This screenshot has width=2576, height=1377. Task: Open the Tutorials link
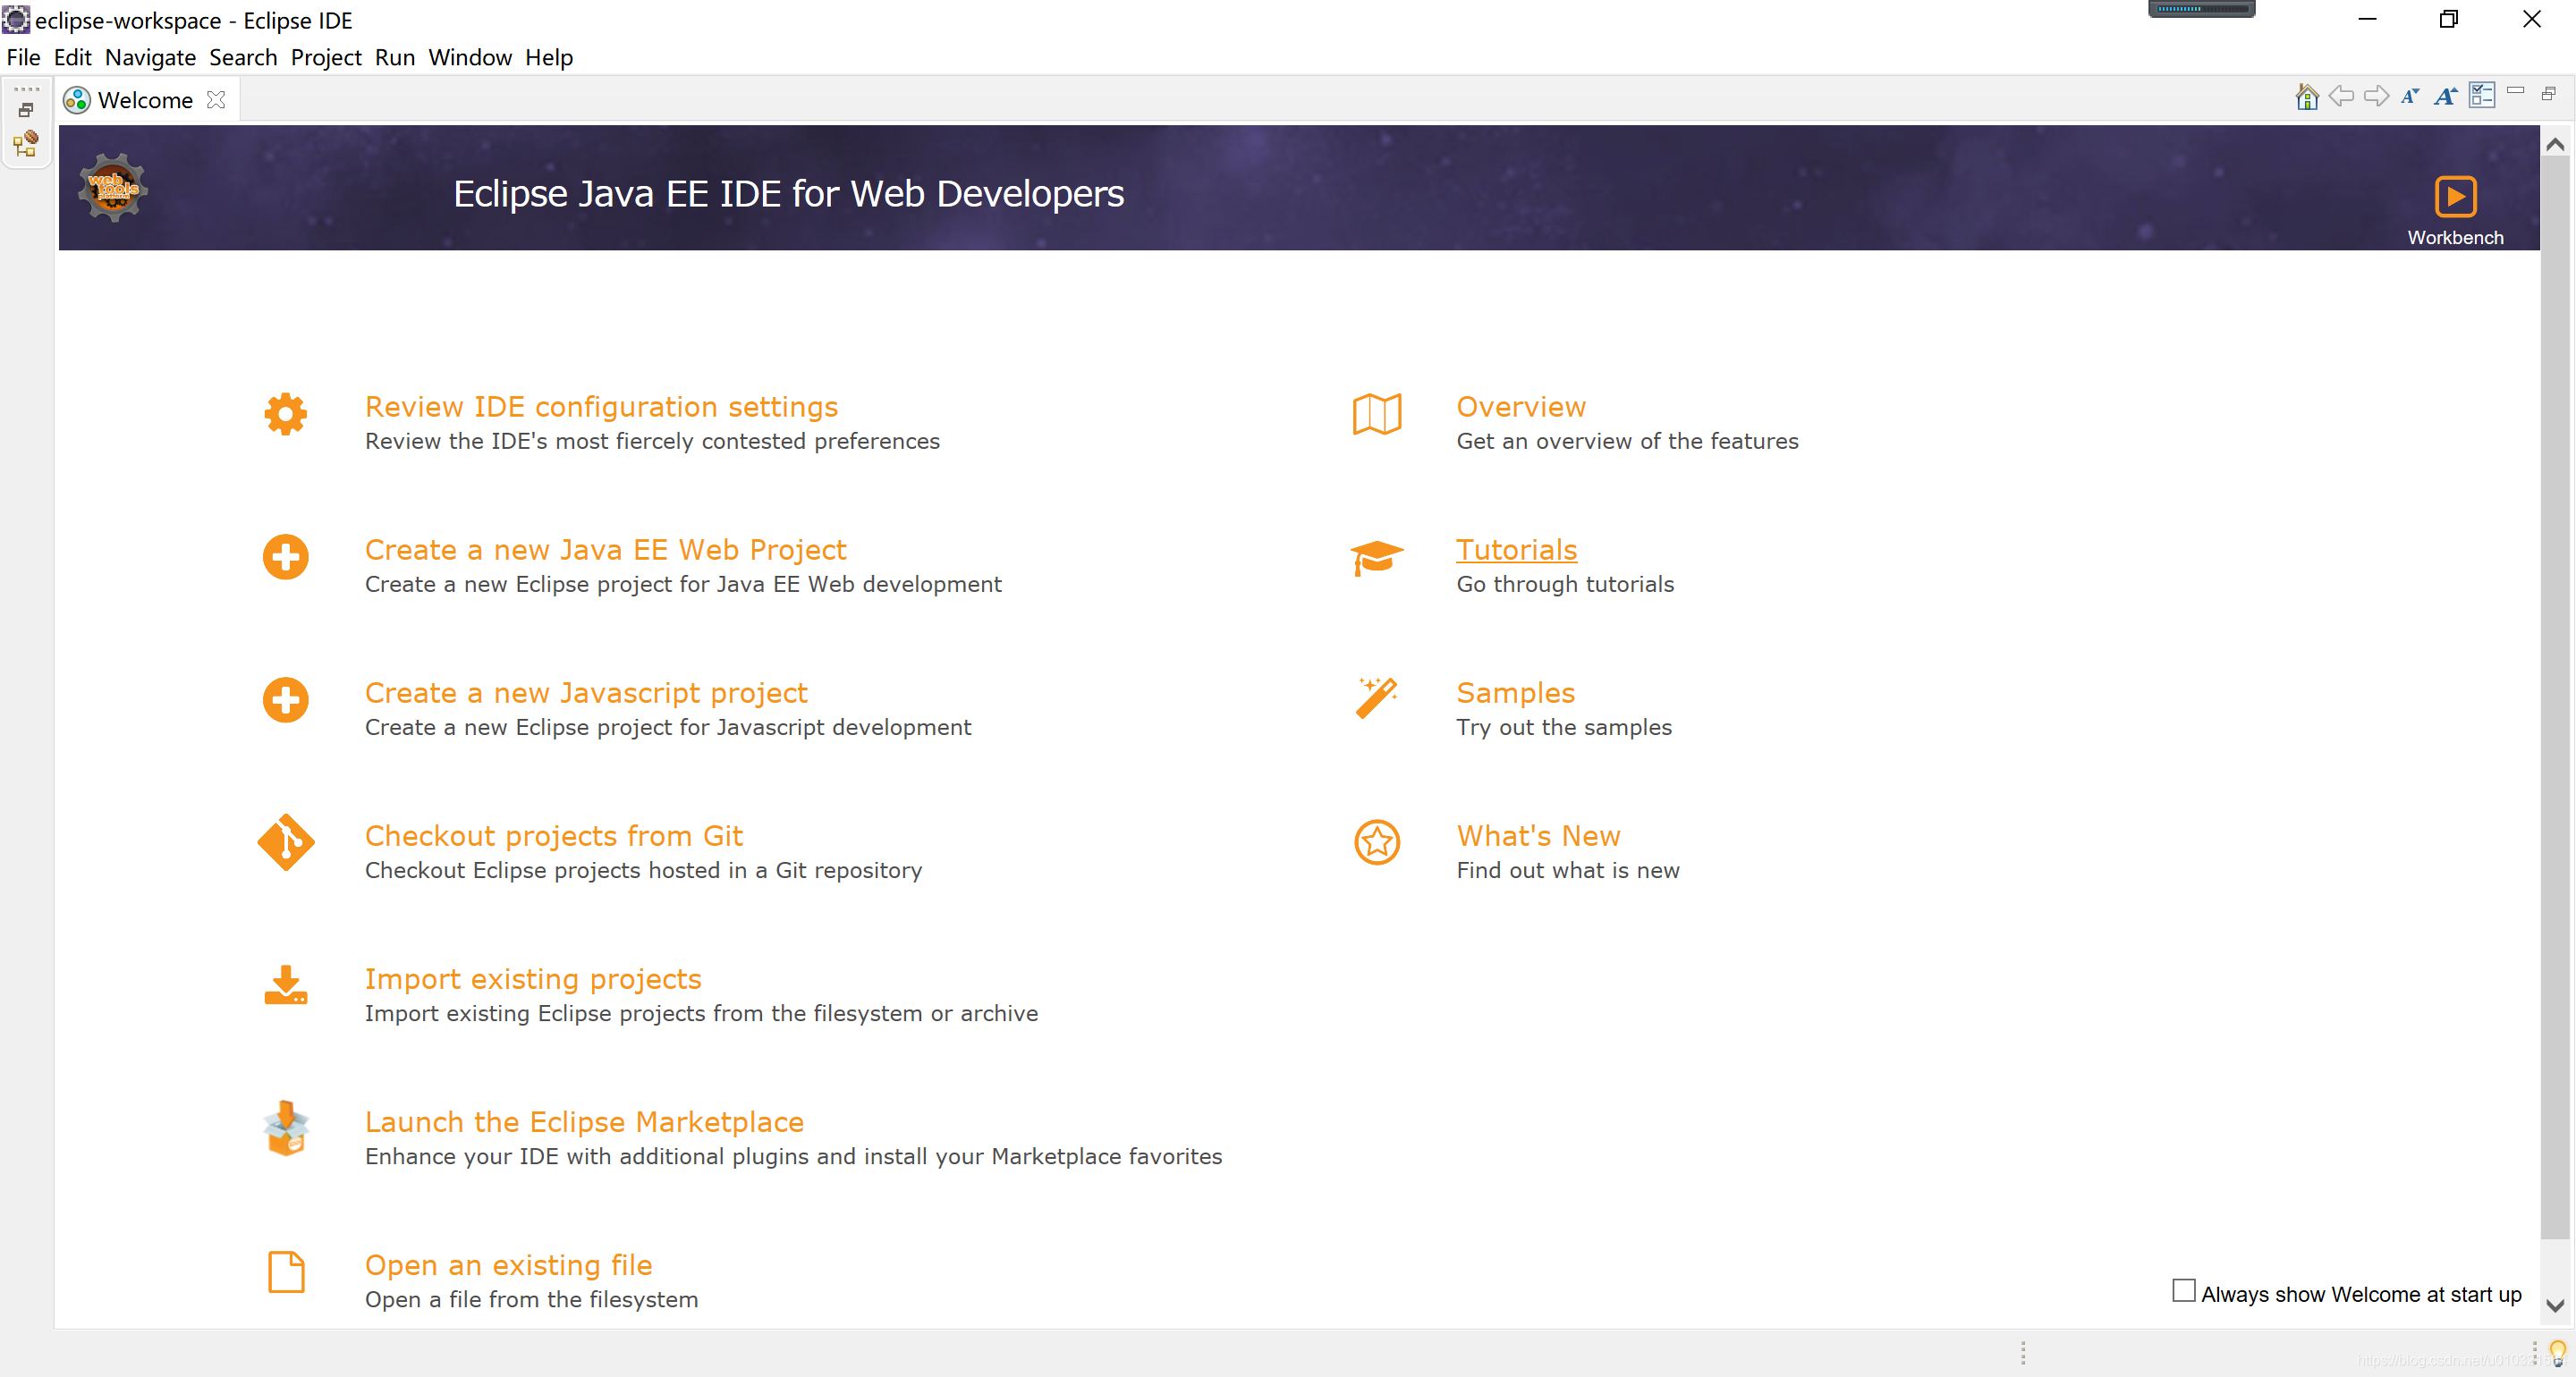point(1516,549)
